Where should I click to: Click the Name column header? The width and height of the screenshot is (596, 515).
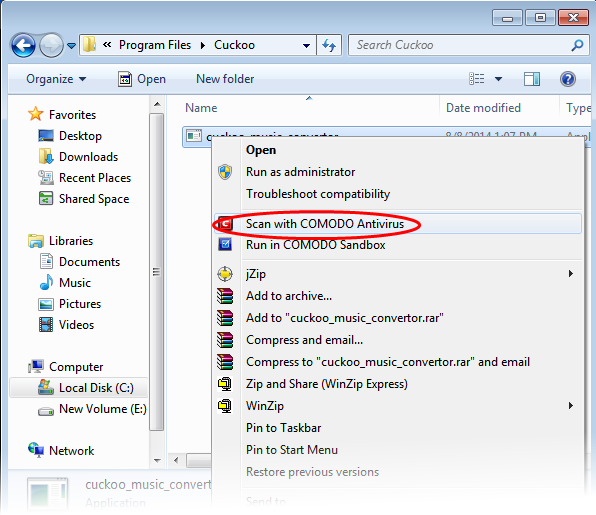tap(201, 108)
